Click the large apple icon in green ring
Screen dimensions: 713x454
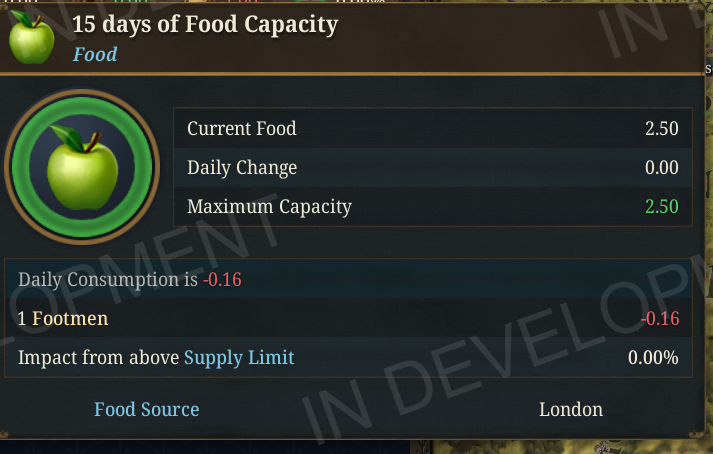[x=82, y=166]
